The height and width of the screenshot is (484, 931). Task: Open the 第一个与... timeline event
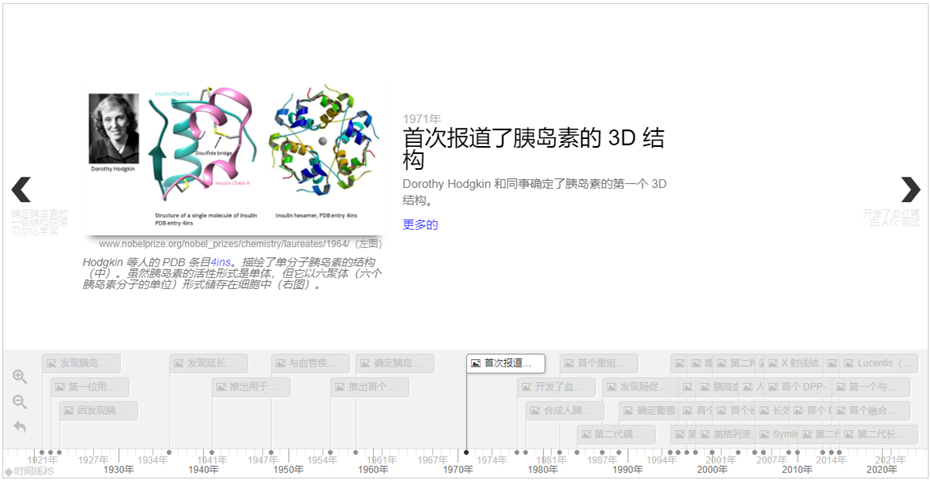(x=871, y=387)
